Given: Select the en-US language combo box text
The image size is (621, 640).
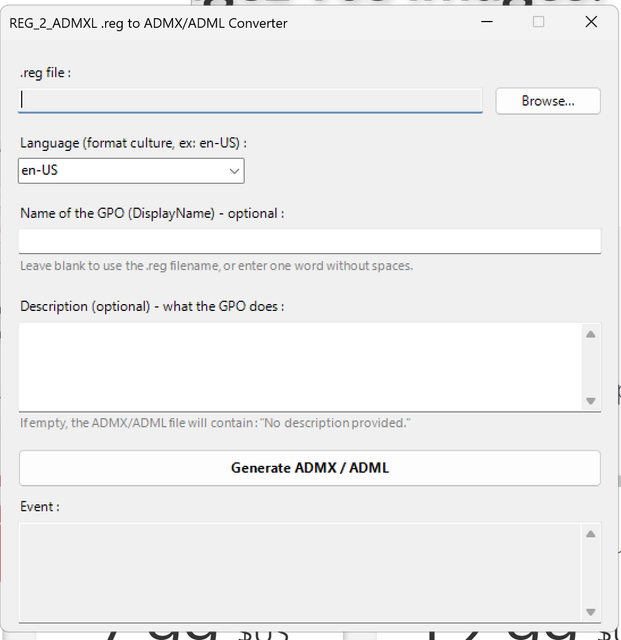Looking at the screenshot, I should [40, 170].
